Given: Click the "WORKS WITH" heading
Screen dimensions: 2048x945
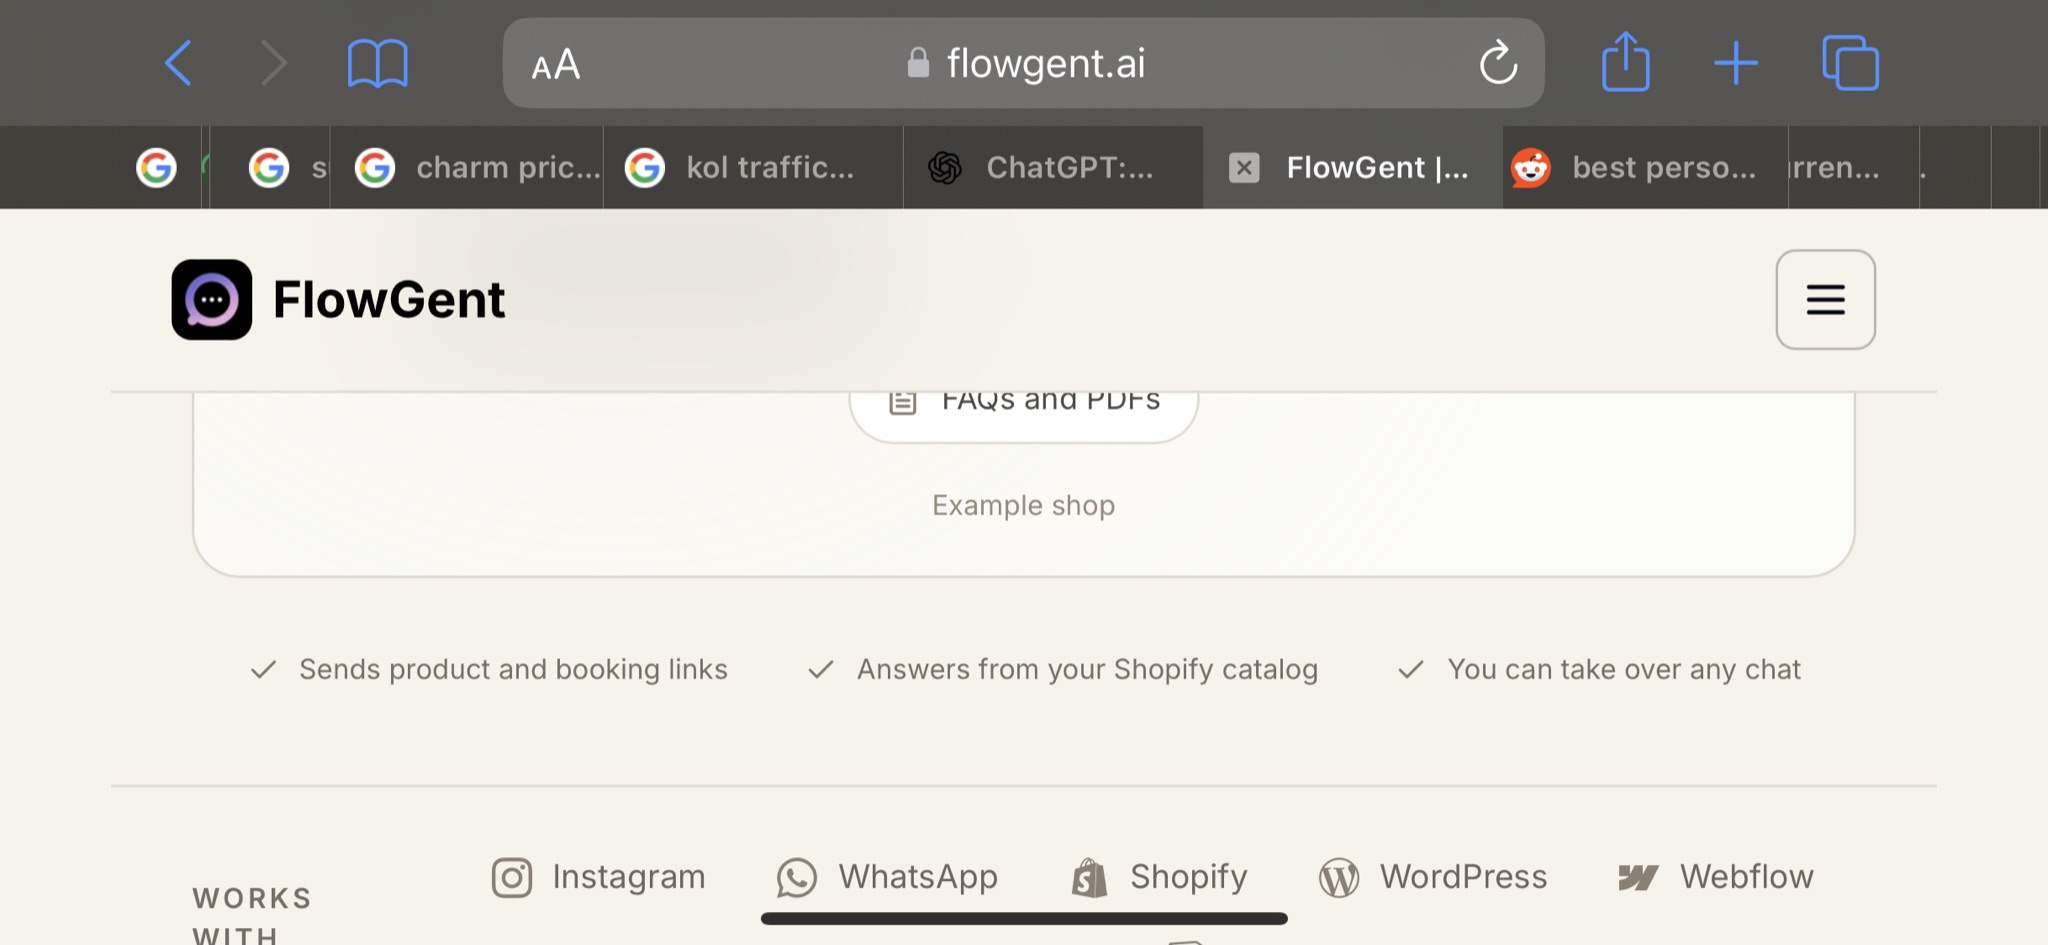Looking at the screenshot, I should 252,914.
